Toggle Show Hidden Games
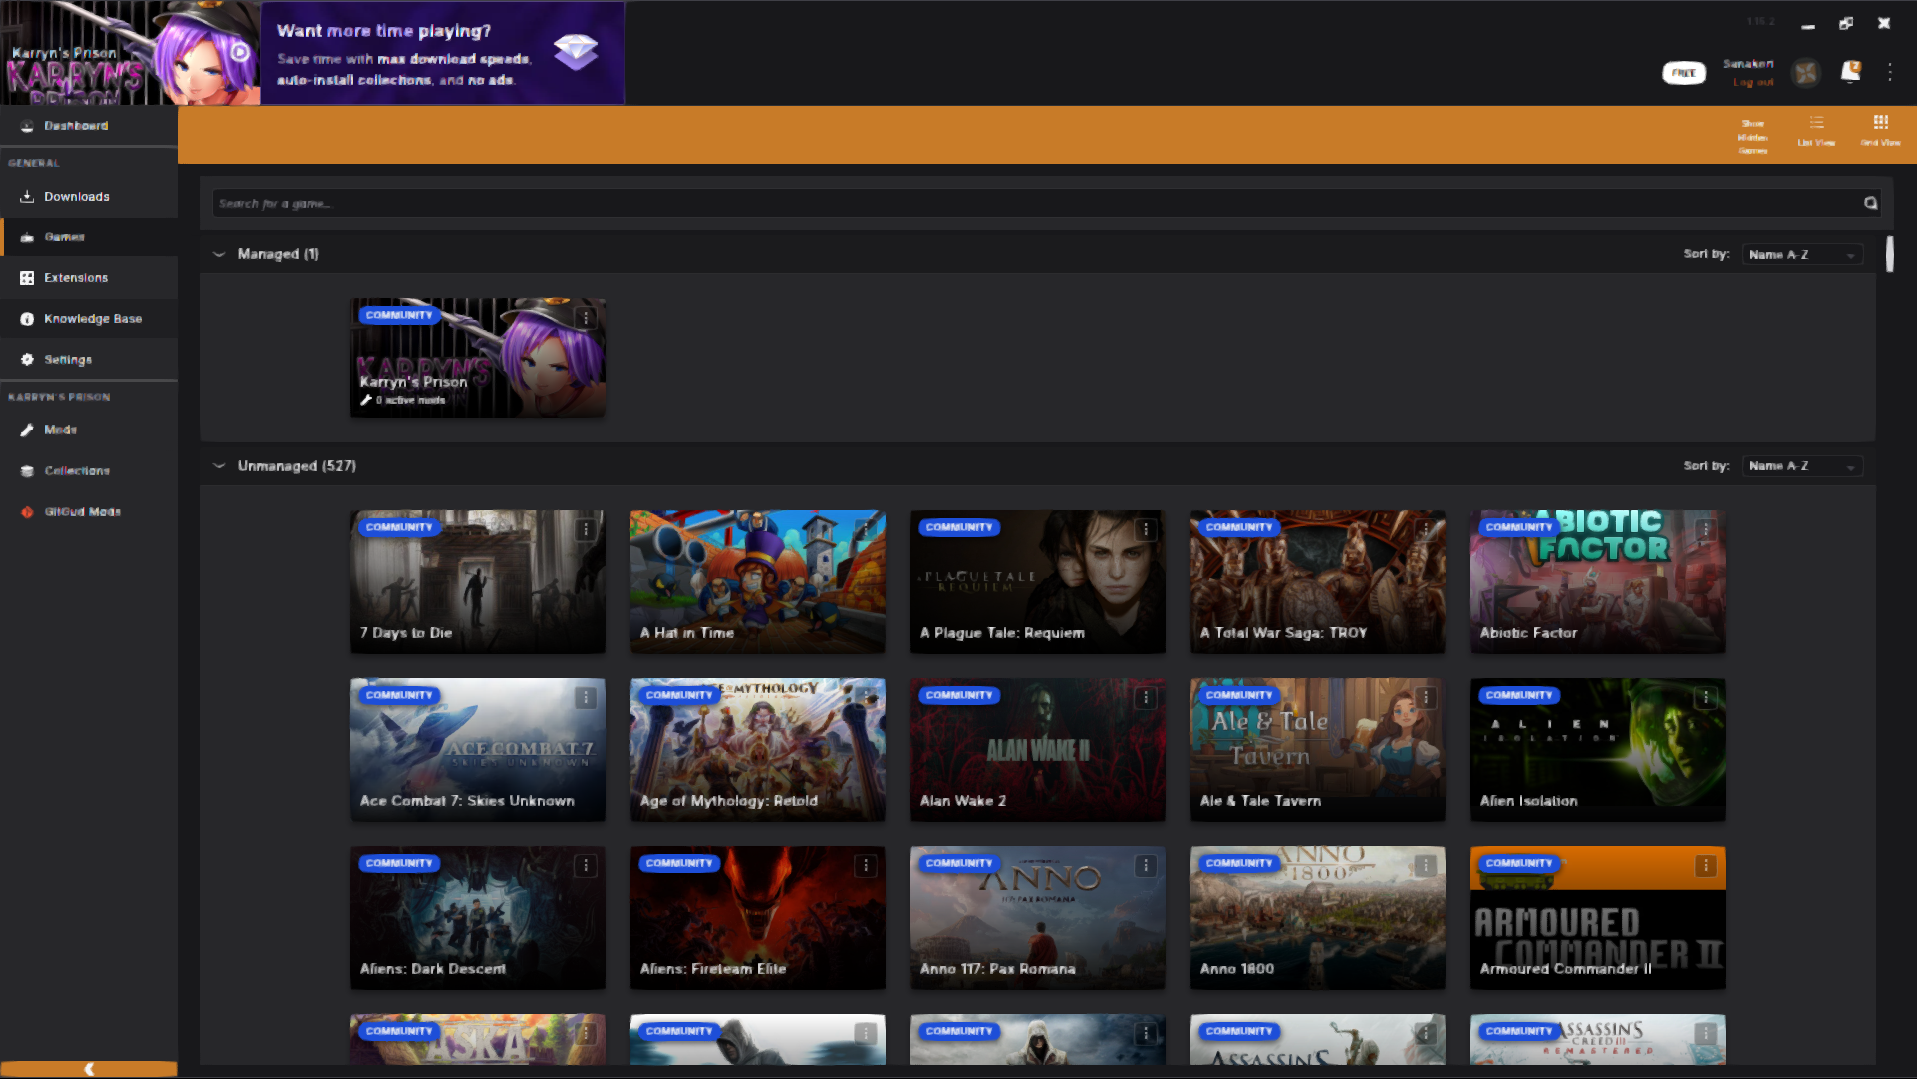This screenshot has height=1079, width=1917. click(1753, 136)
